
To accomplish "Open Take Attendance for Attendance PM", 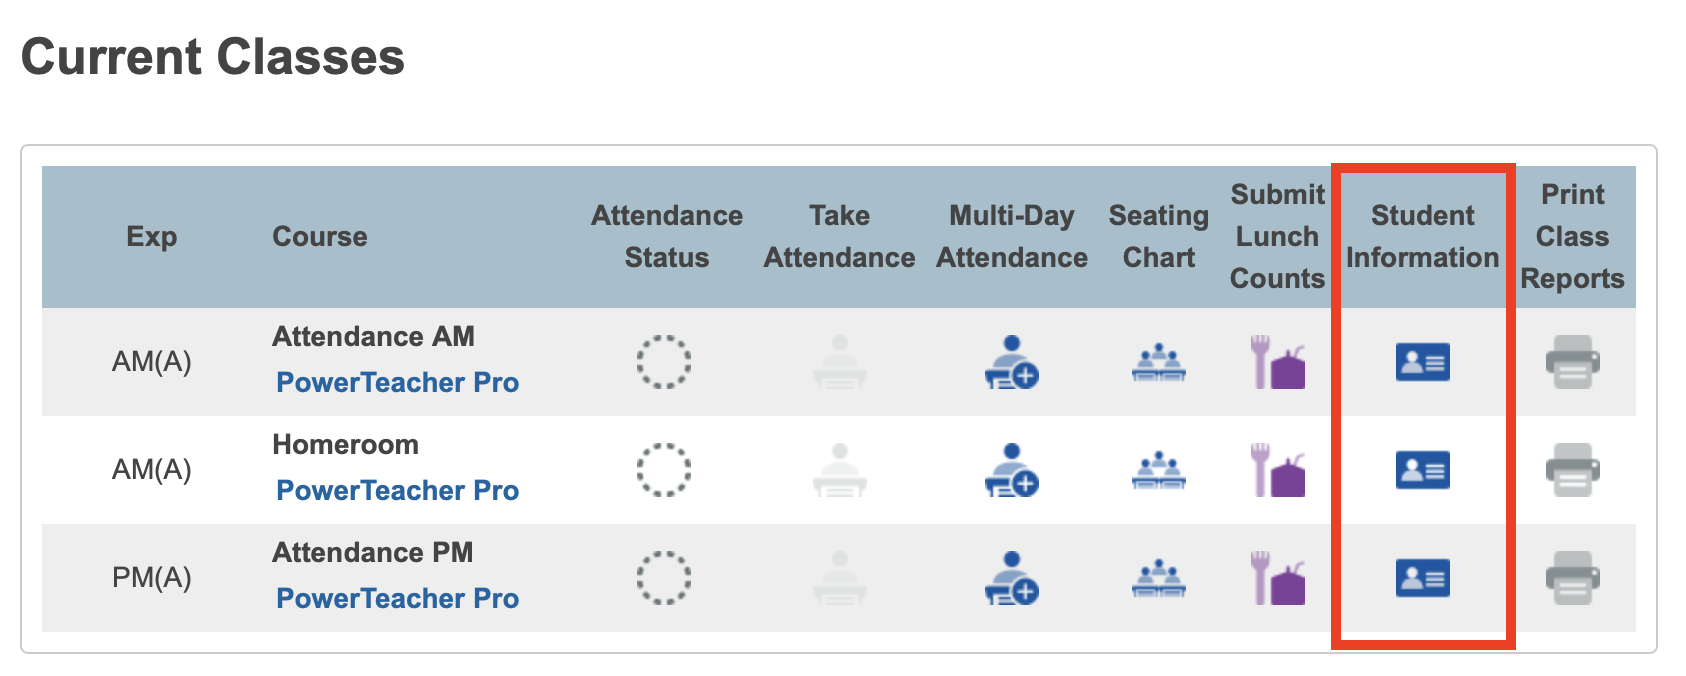I will (x=839, y=579).
